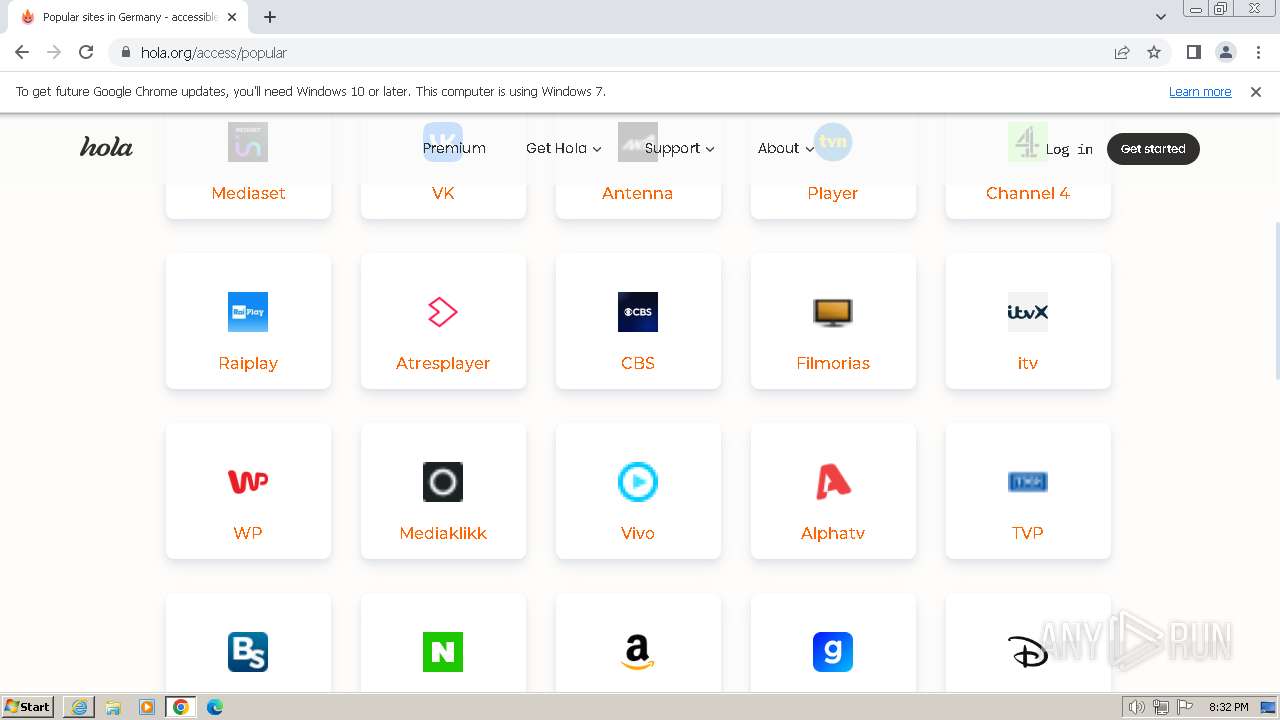This screenshot has width=1280, height=720.
Task: Open the Raiplay site icon
Action: [248, 312]
